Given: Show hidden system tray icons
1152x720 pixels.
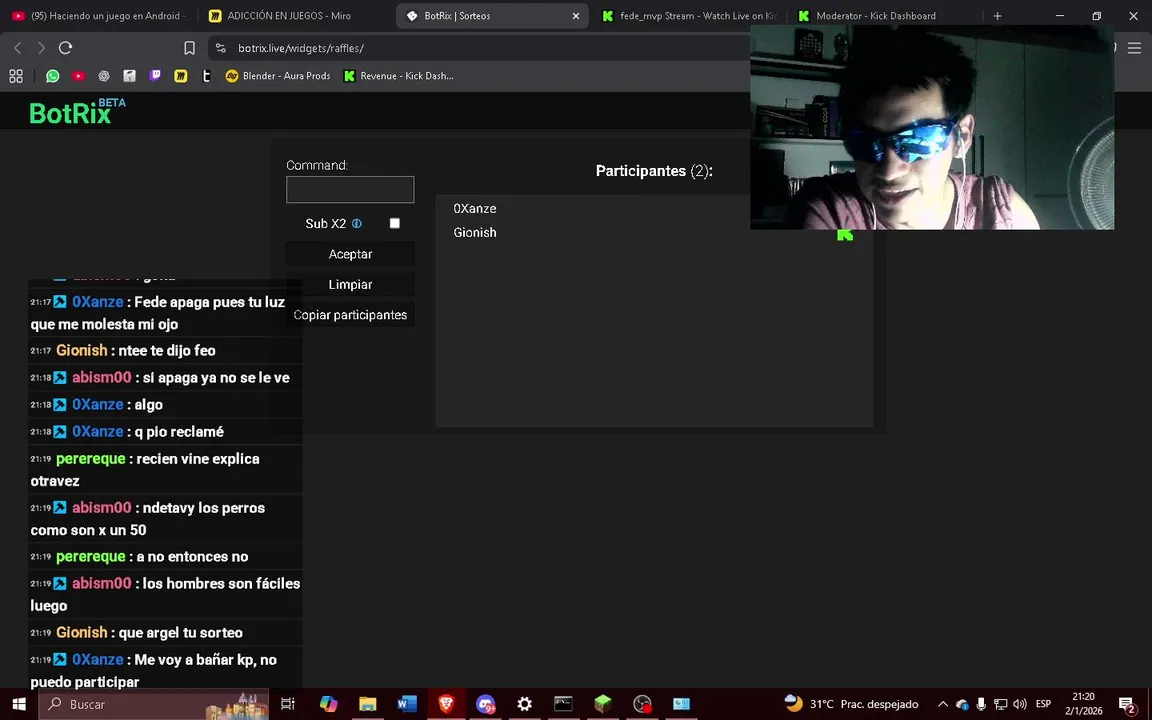Looking at the screenshot, I should 943,704.
